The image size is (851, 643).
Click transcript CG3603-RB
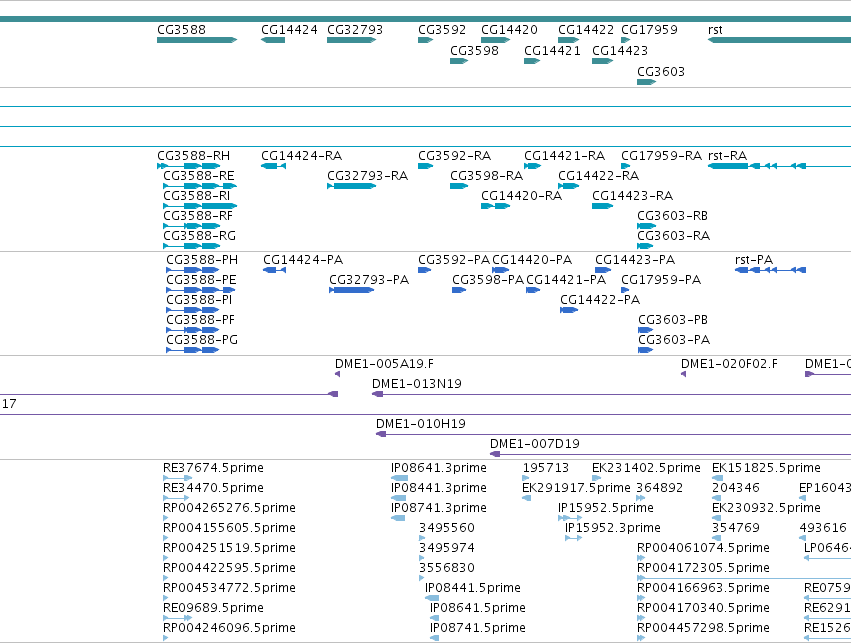pos(647,226)
